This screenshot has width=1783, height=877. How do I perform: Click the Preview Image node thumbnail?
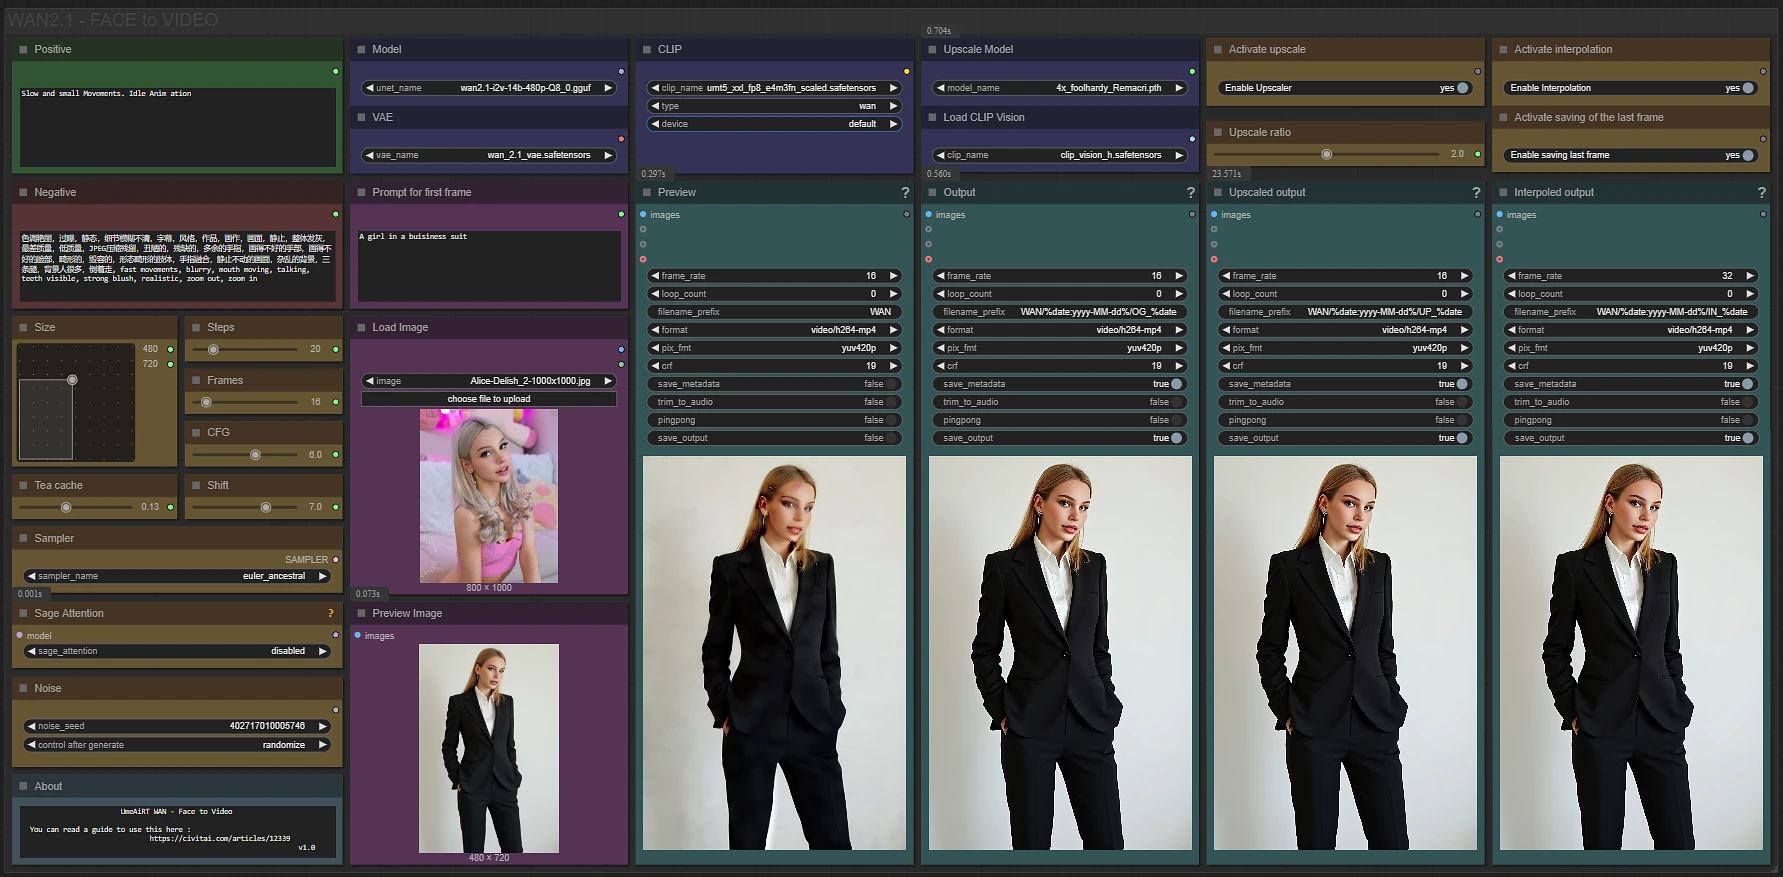(489, 748)
